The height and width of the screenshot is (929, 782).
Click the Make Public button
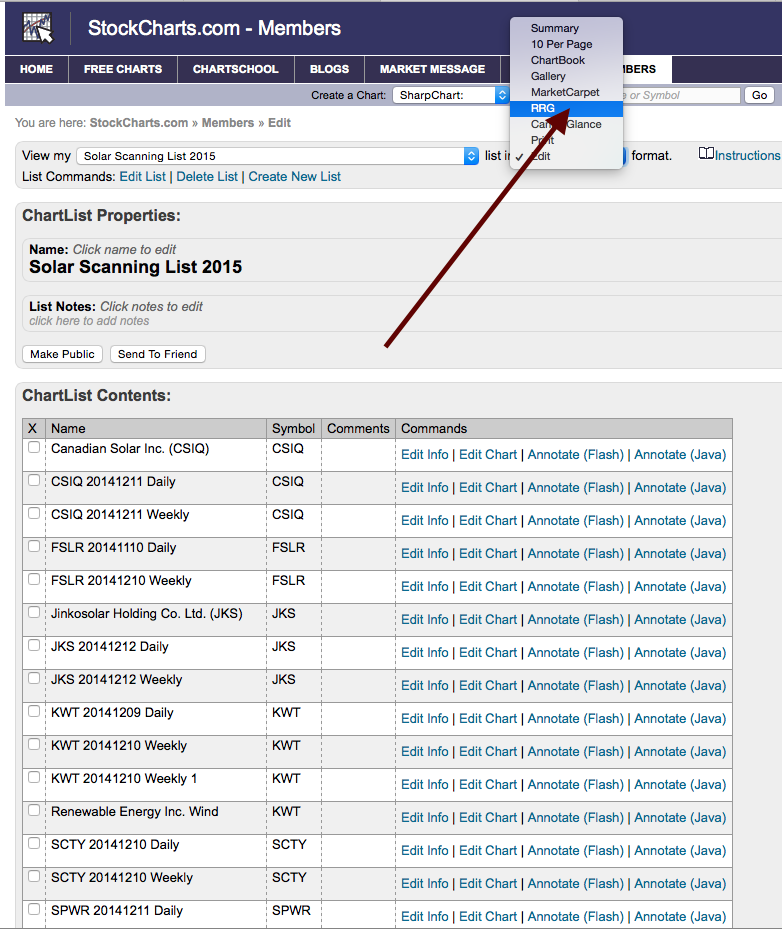pos(62,354)
